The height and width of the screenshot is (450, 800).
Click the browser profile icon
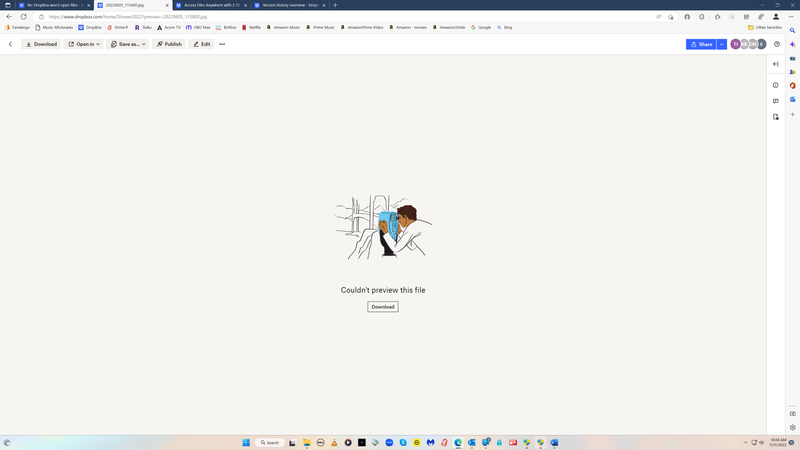click(x=776, y=17)
